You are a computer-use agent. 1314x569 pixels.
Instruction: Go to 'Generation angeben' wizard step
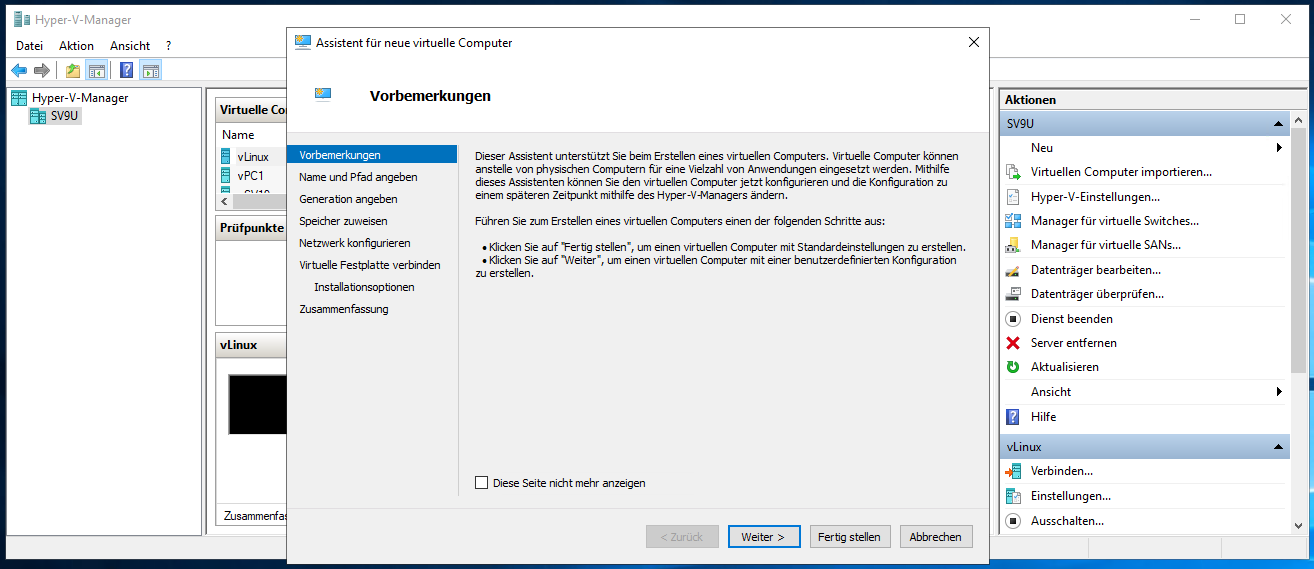tap(348, 199)
